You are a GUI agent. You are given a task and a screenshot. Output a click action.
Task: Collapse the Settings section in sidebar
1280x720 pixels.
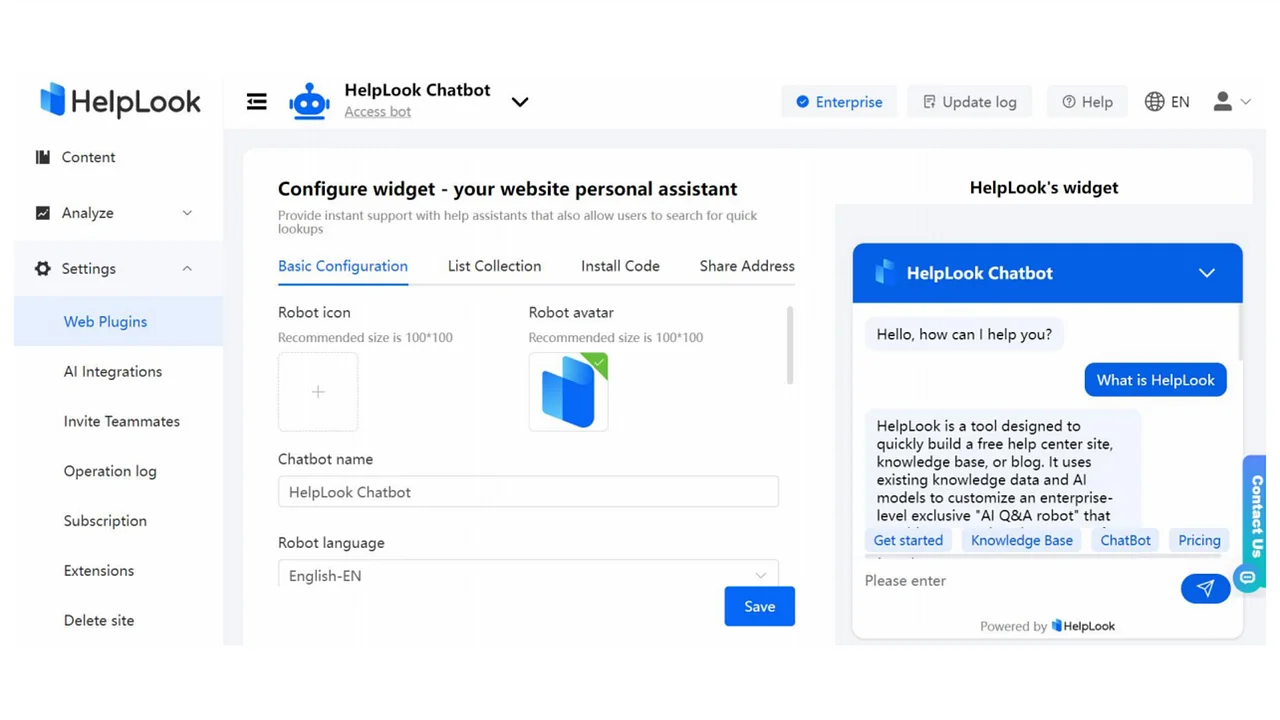(x=187, y=269)
